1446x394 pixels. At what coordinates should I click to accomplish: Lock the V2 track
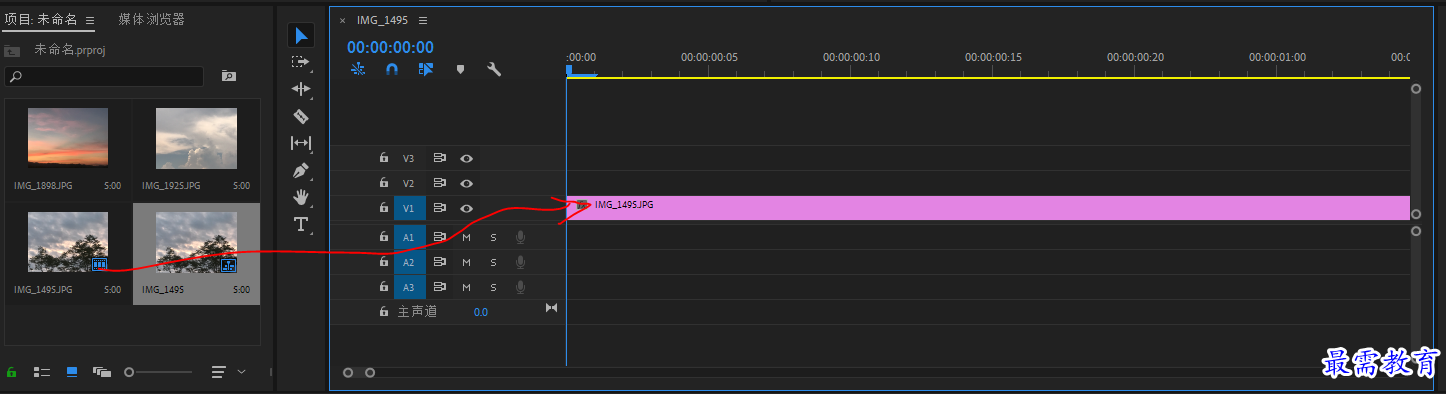[x=383, y=183]
